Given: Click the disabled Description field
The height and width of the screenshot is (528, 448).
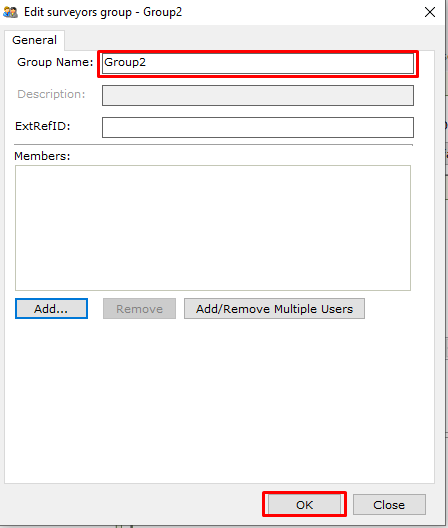Looking at the screenshot, I should pos(258,95).
